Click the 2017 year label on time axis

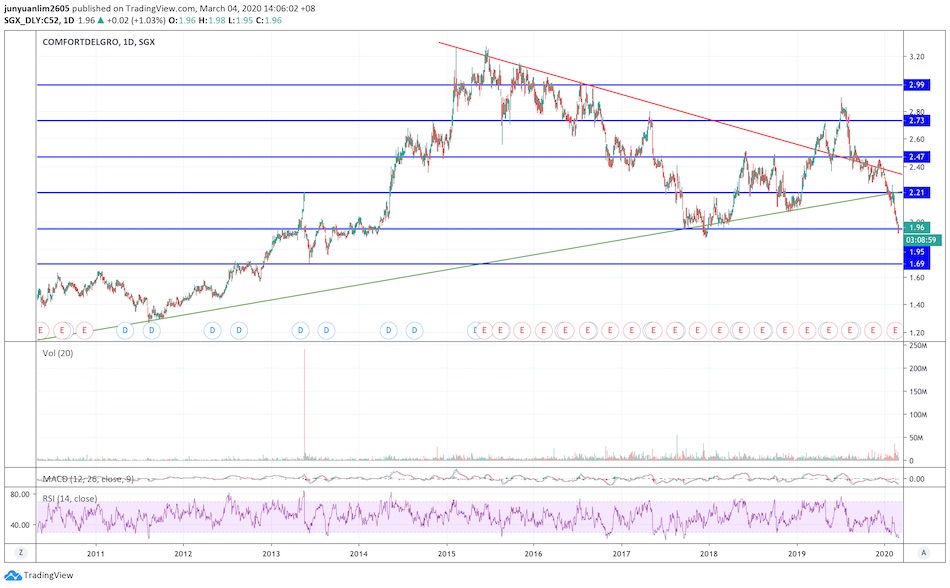(621, 553)
